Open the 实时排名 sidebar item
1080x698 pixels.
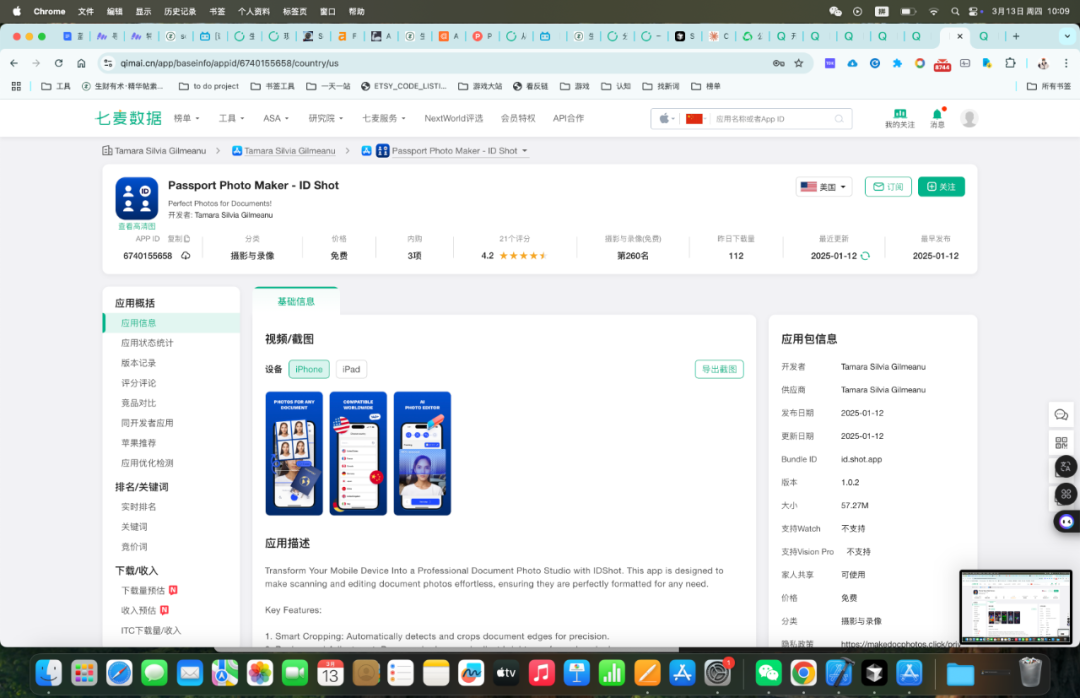tap(138, 507)
